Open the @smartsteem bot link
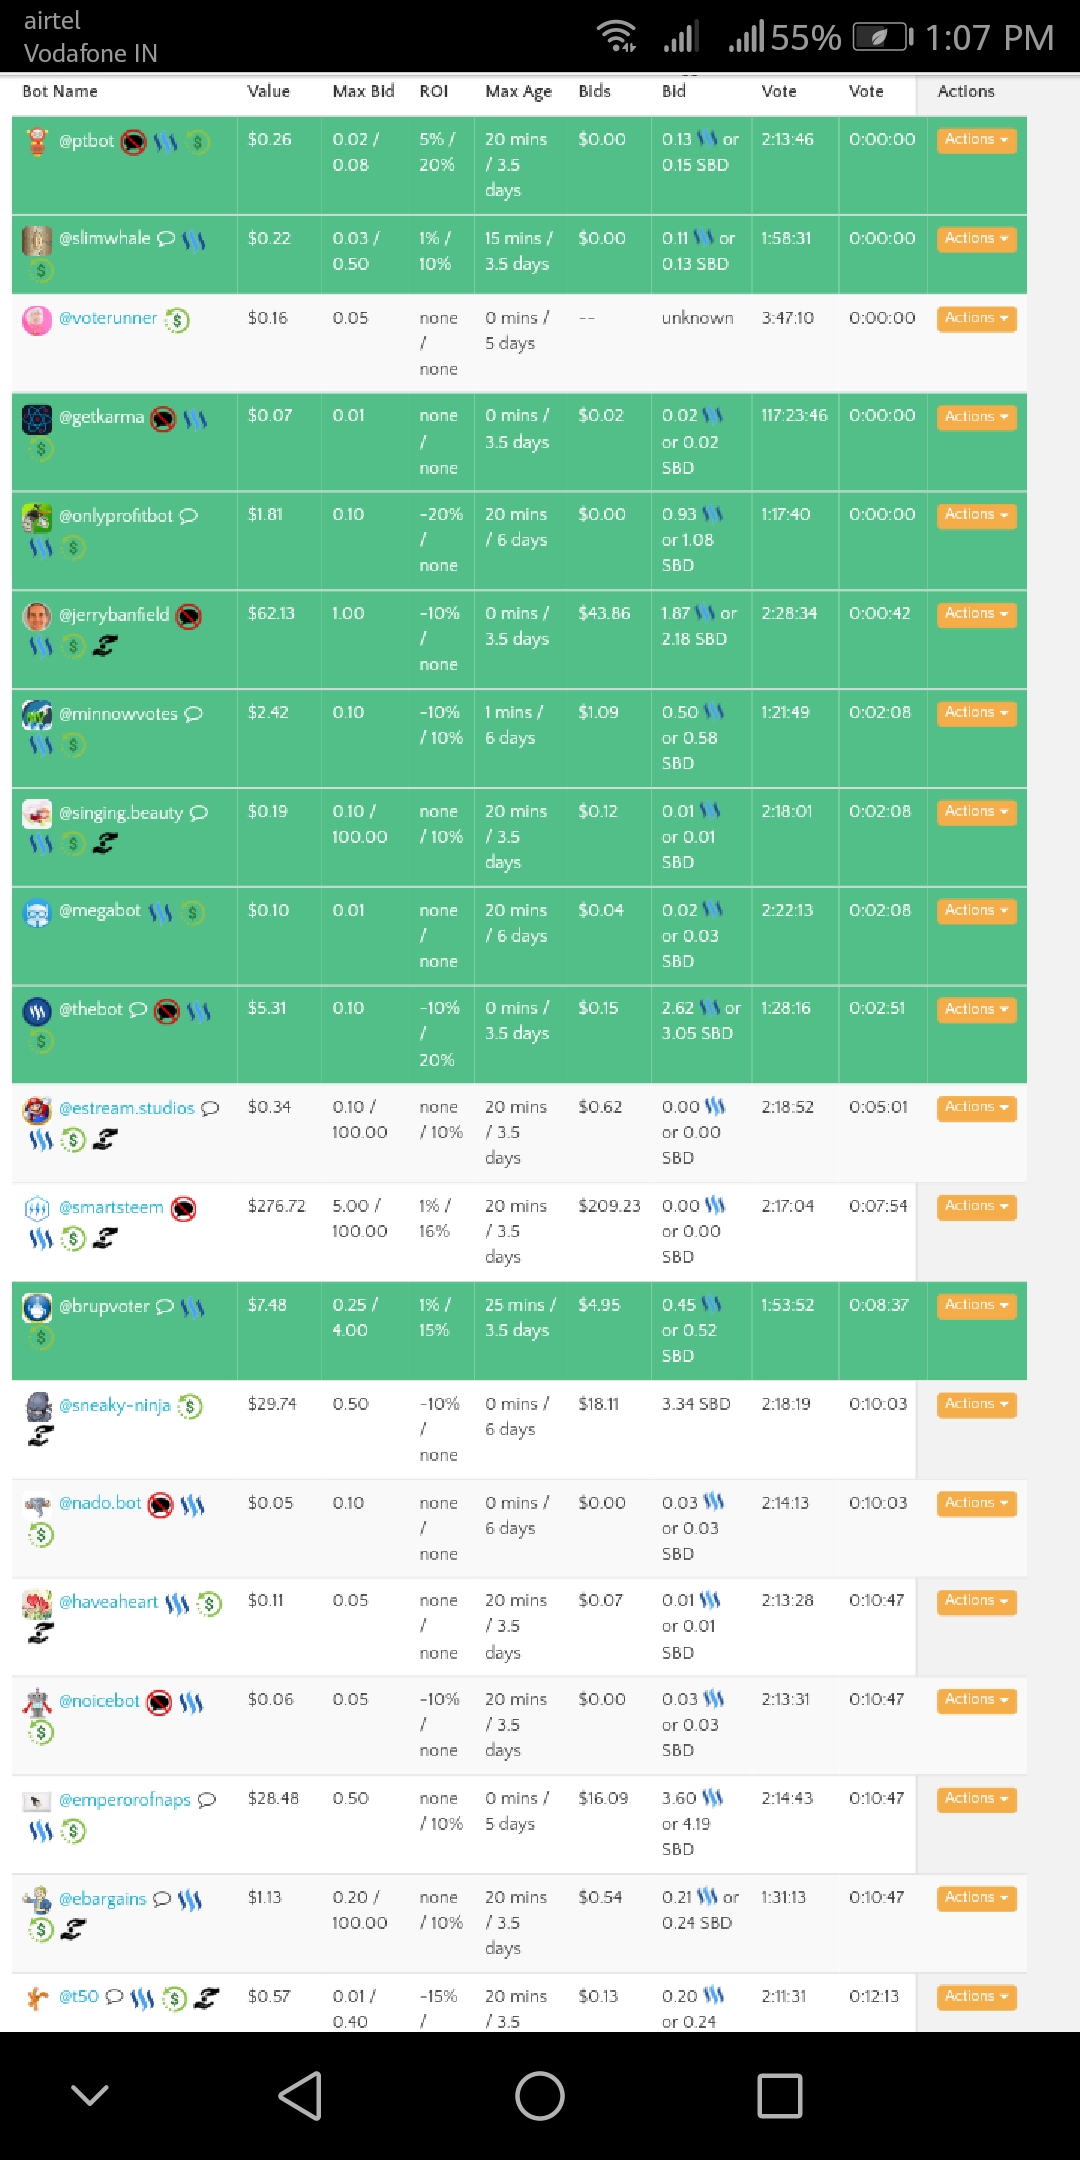Screen dimensions: 1080x2160 111,1207
